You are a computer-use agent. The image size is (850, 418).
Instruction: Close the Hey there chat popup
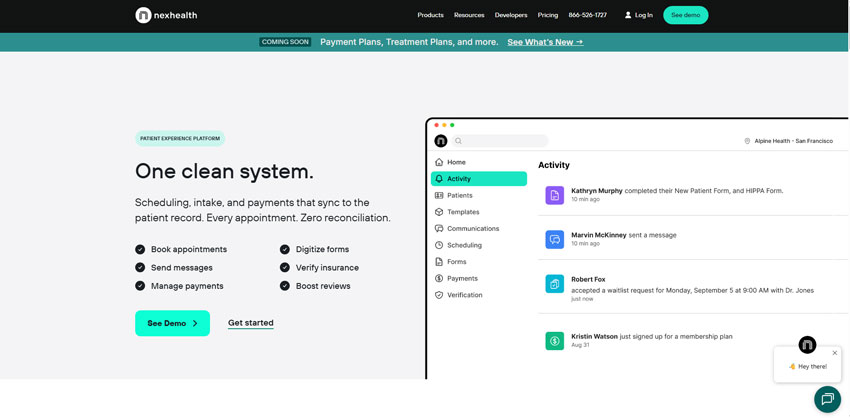point(835,353)
